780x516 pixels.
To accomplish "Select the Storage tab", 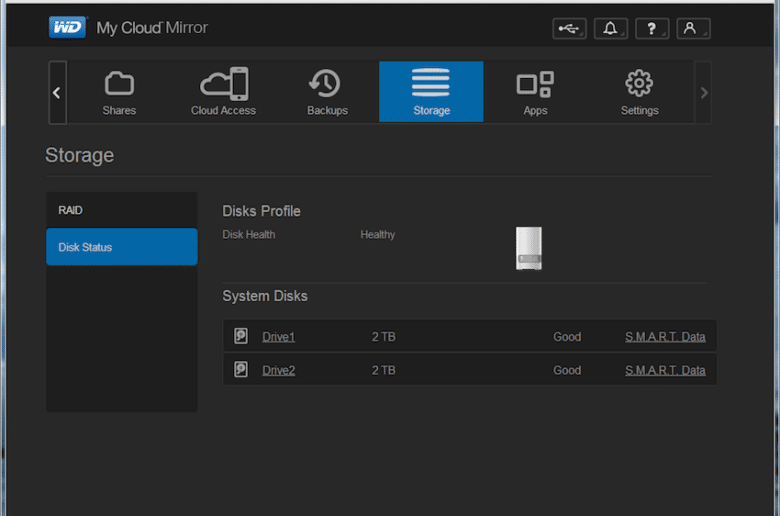I will coord(431,92).
